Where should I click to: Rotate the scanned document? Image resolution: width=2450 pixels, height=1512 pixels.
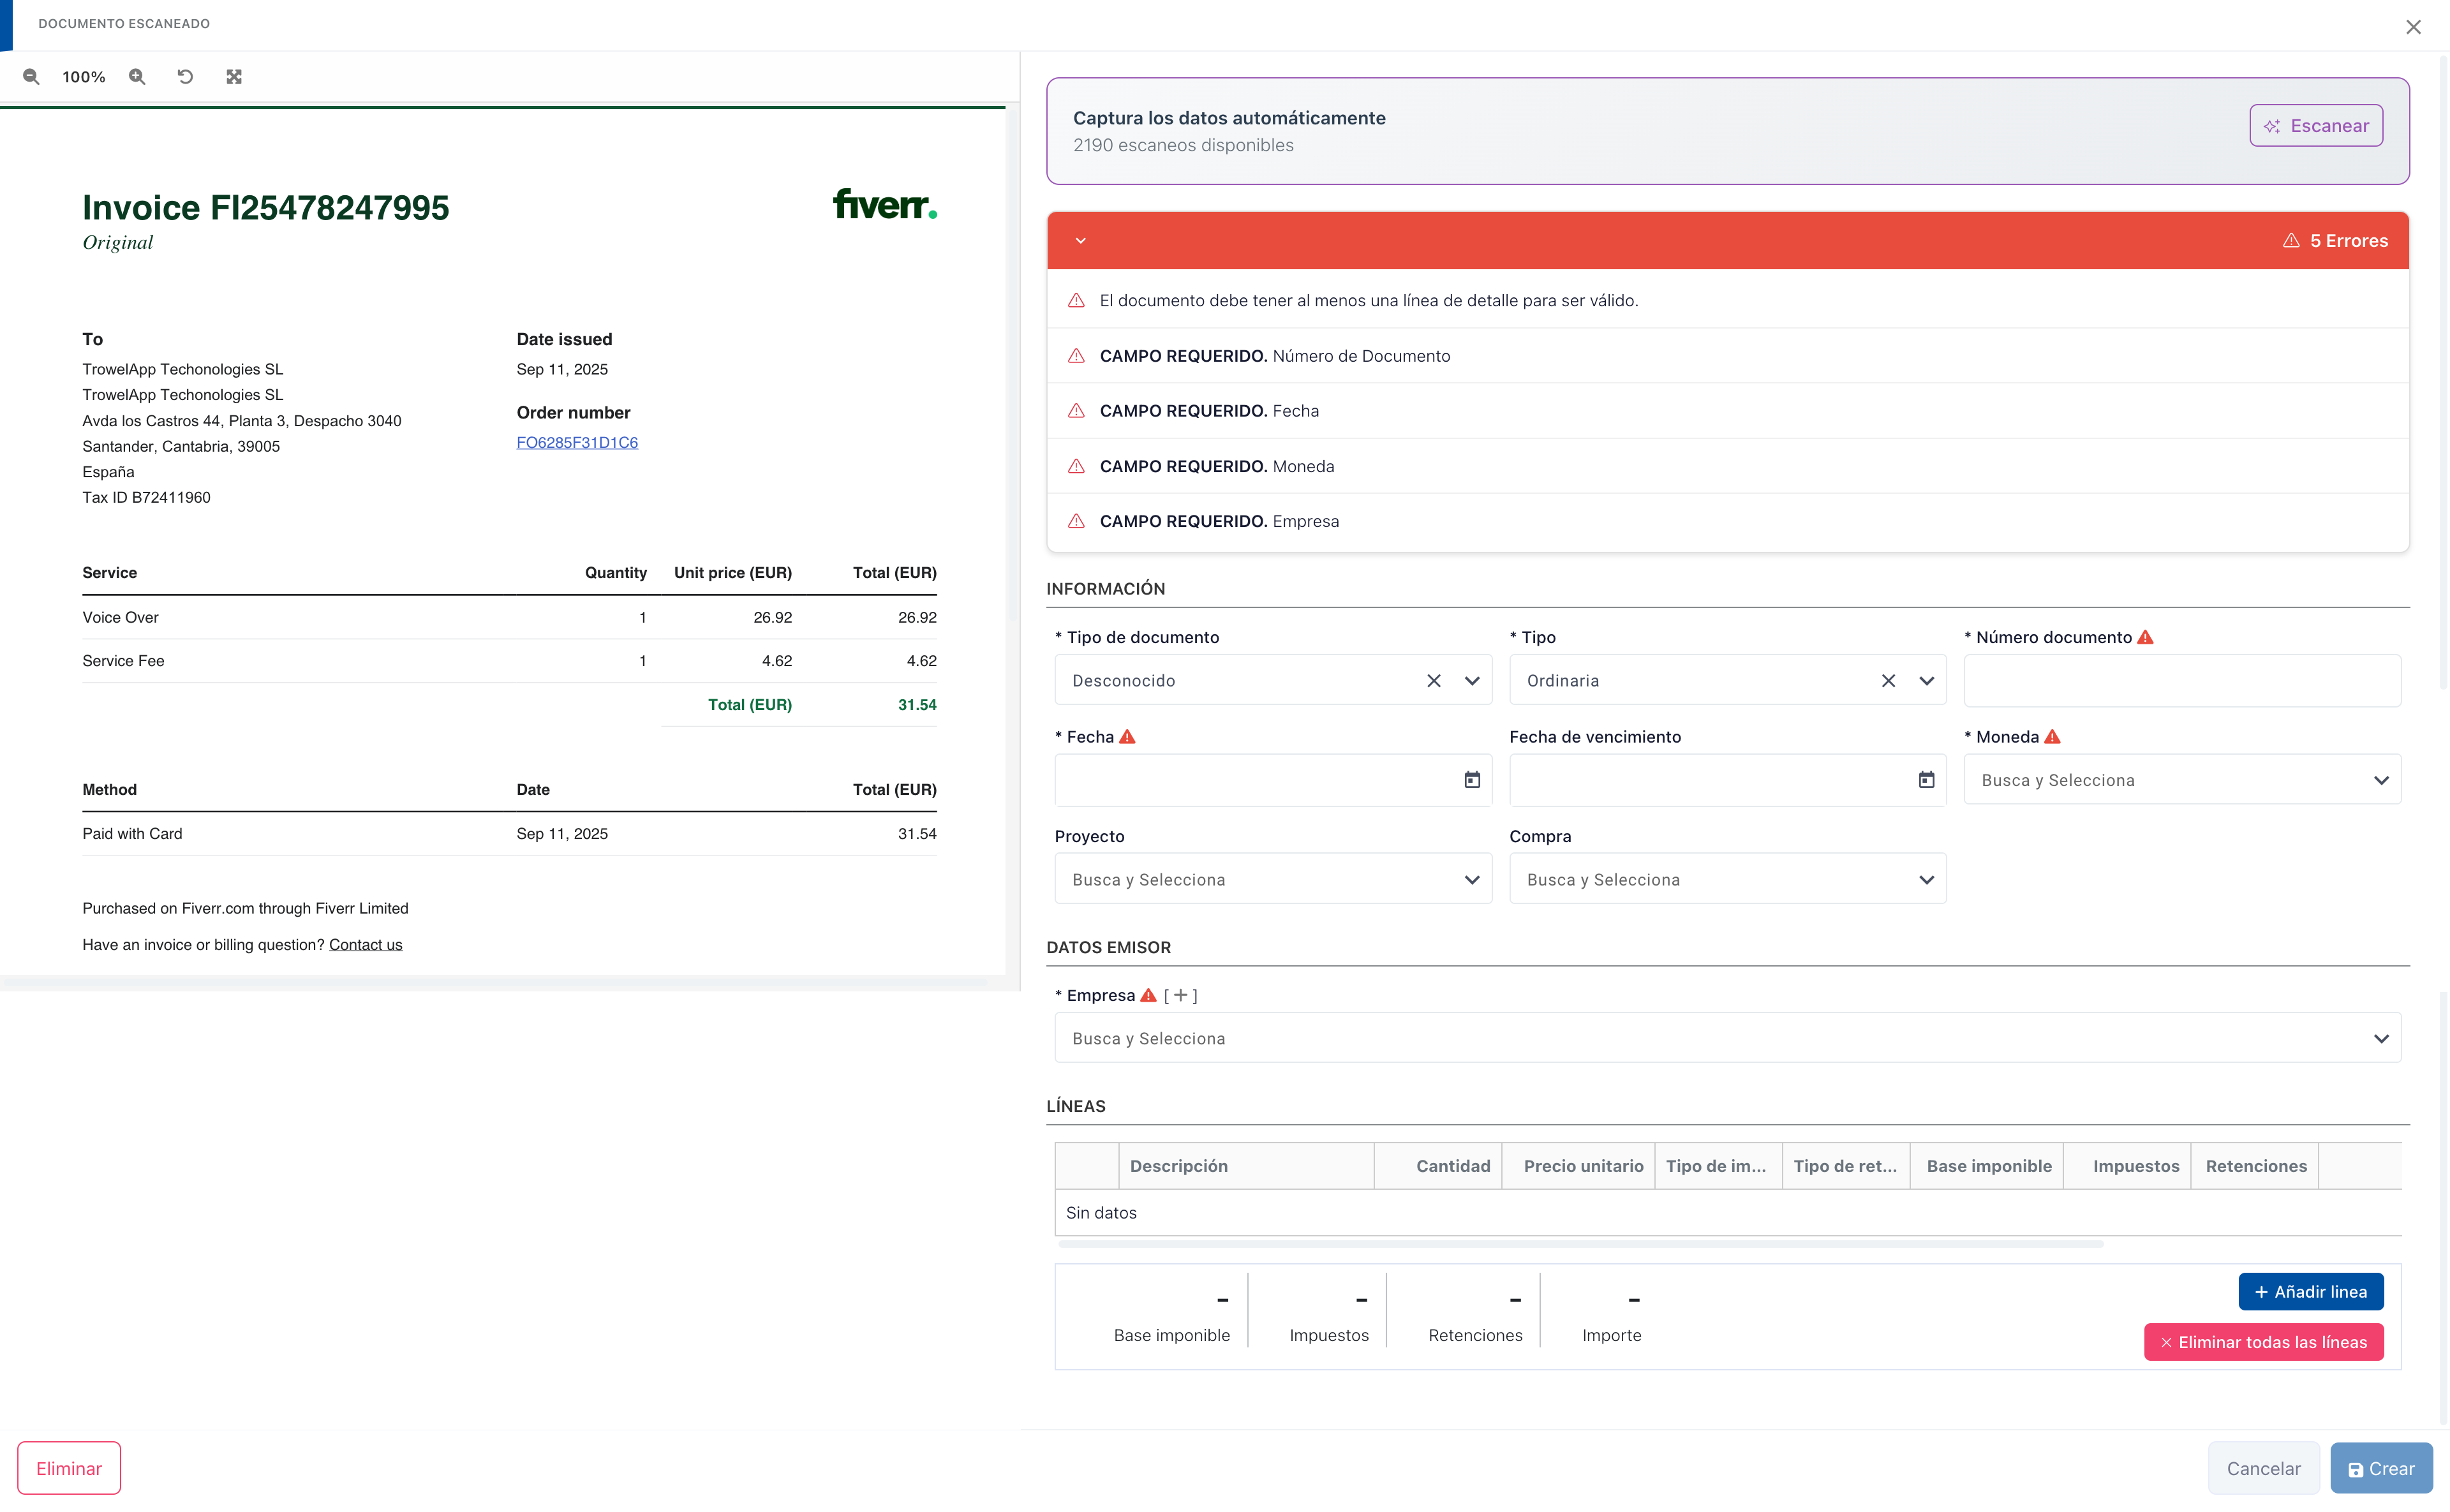185,77
